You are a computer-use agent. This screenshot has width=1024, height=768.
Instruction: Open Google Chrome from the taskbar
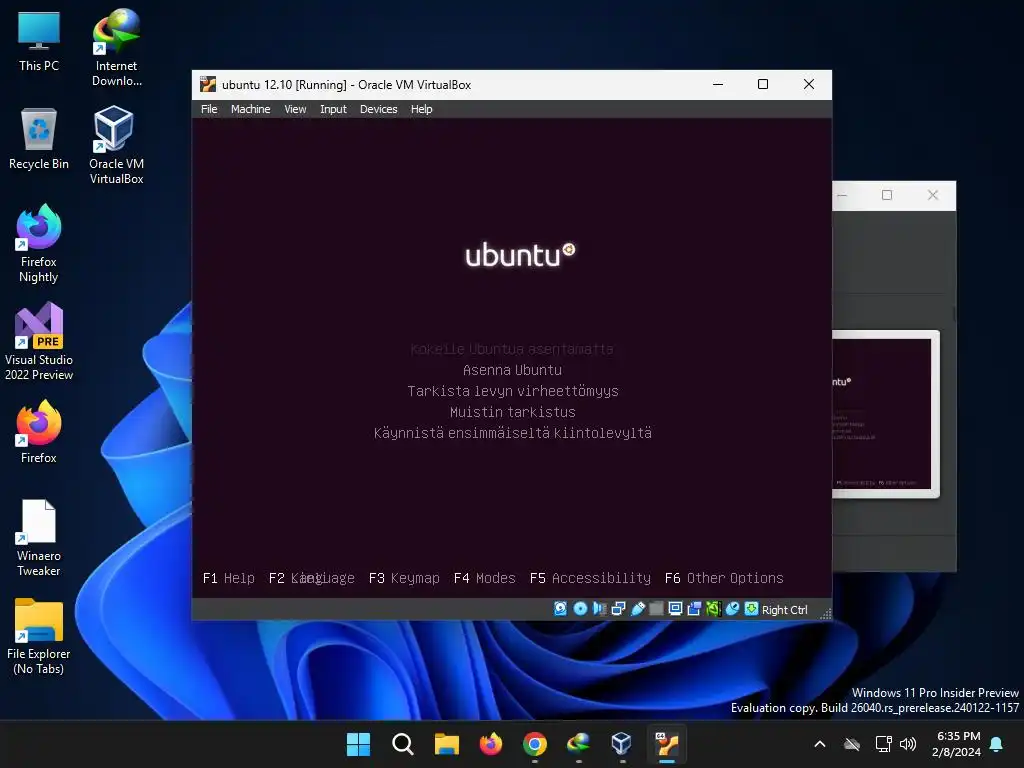click(534, 744)
